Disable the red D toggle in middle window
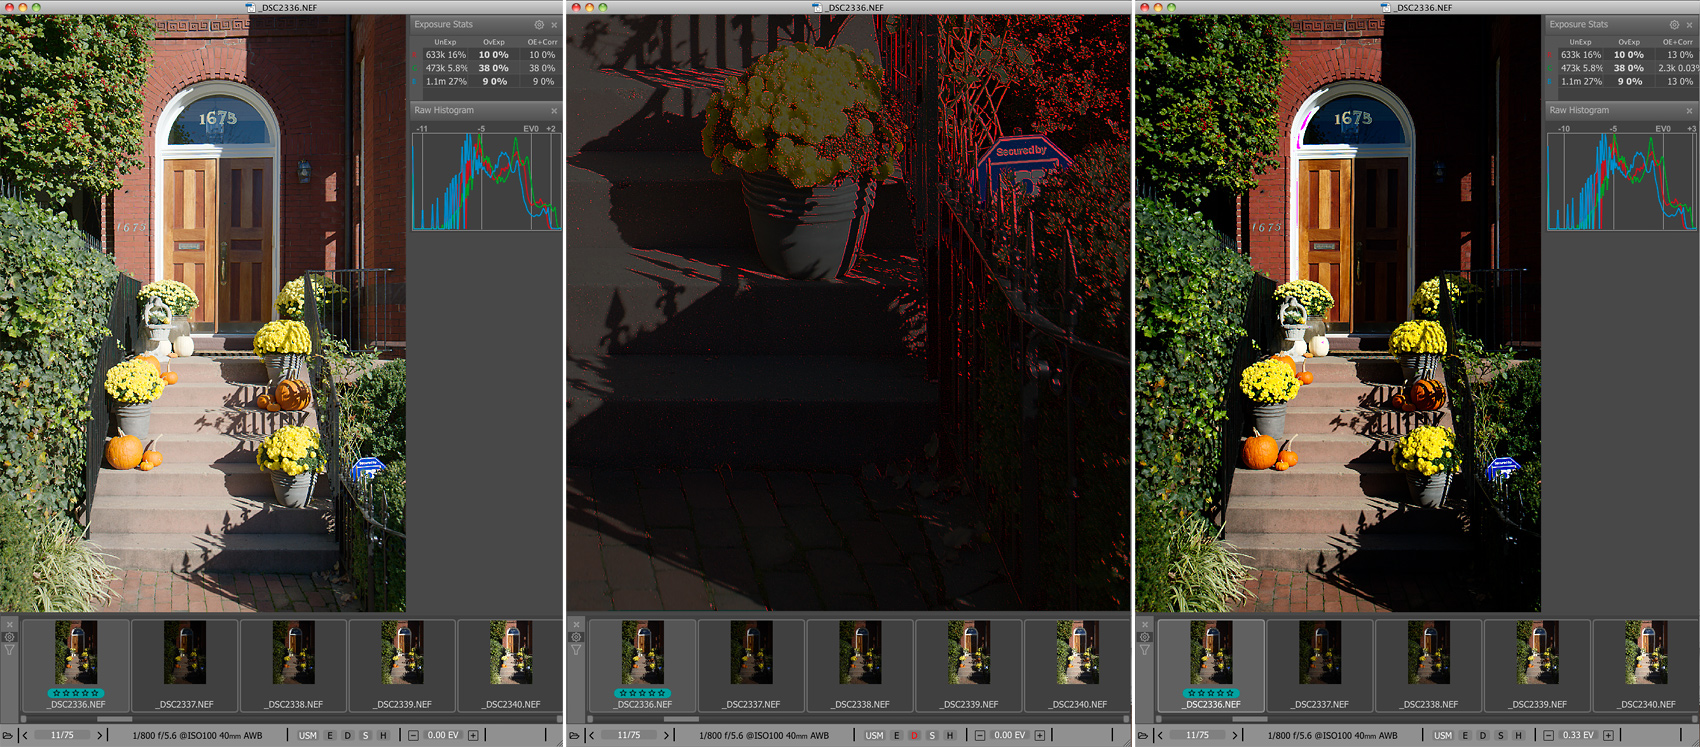This screenshot has width=1700, height=747. pyautogui.click(x=914, y=736)
